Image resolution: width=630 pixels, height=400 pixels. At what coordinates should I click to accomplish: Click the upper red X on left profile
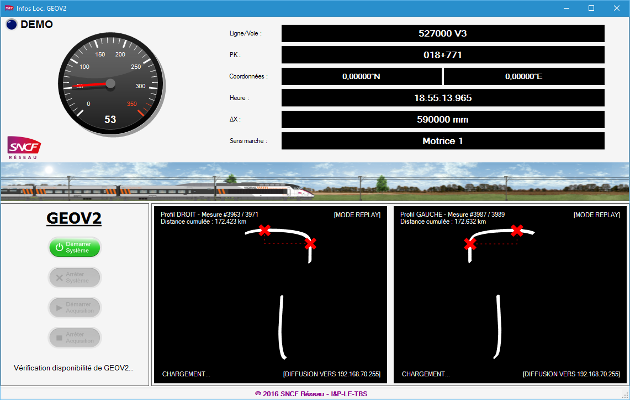tap(516, 231)
